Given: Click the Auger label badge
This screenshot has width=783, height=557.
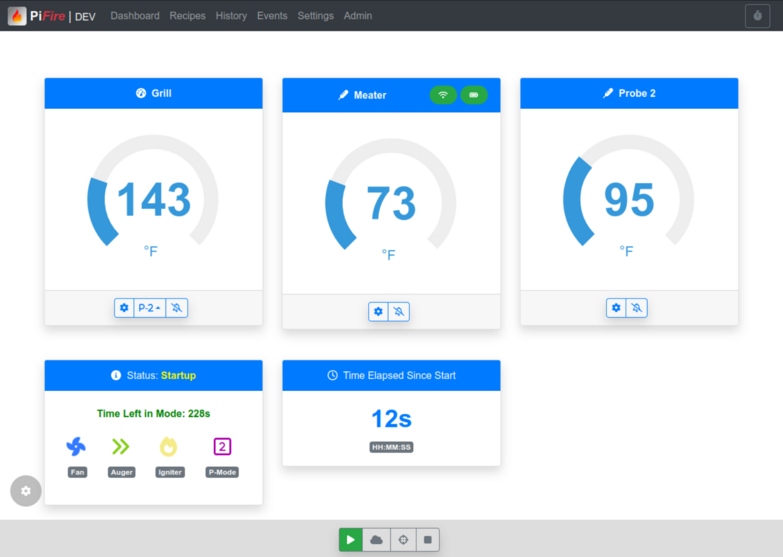Looking at the screenshot, I should coord(122,472).
